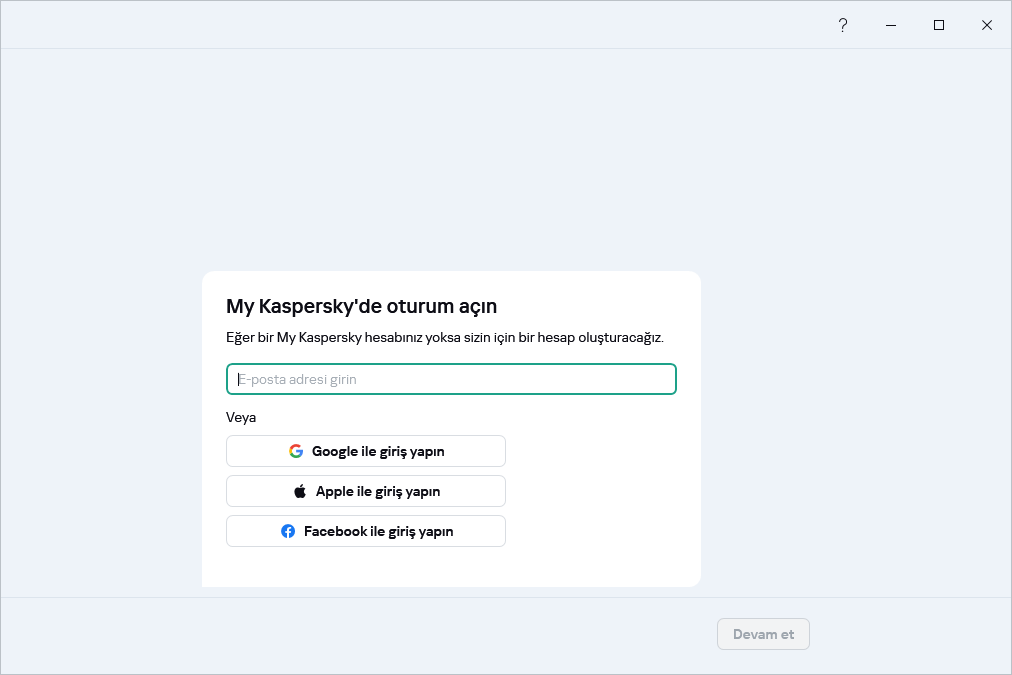Sign in with "Google ile giriş yapın"

366,451
